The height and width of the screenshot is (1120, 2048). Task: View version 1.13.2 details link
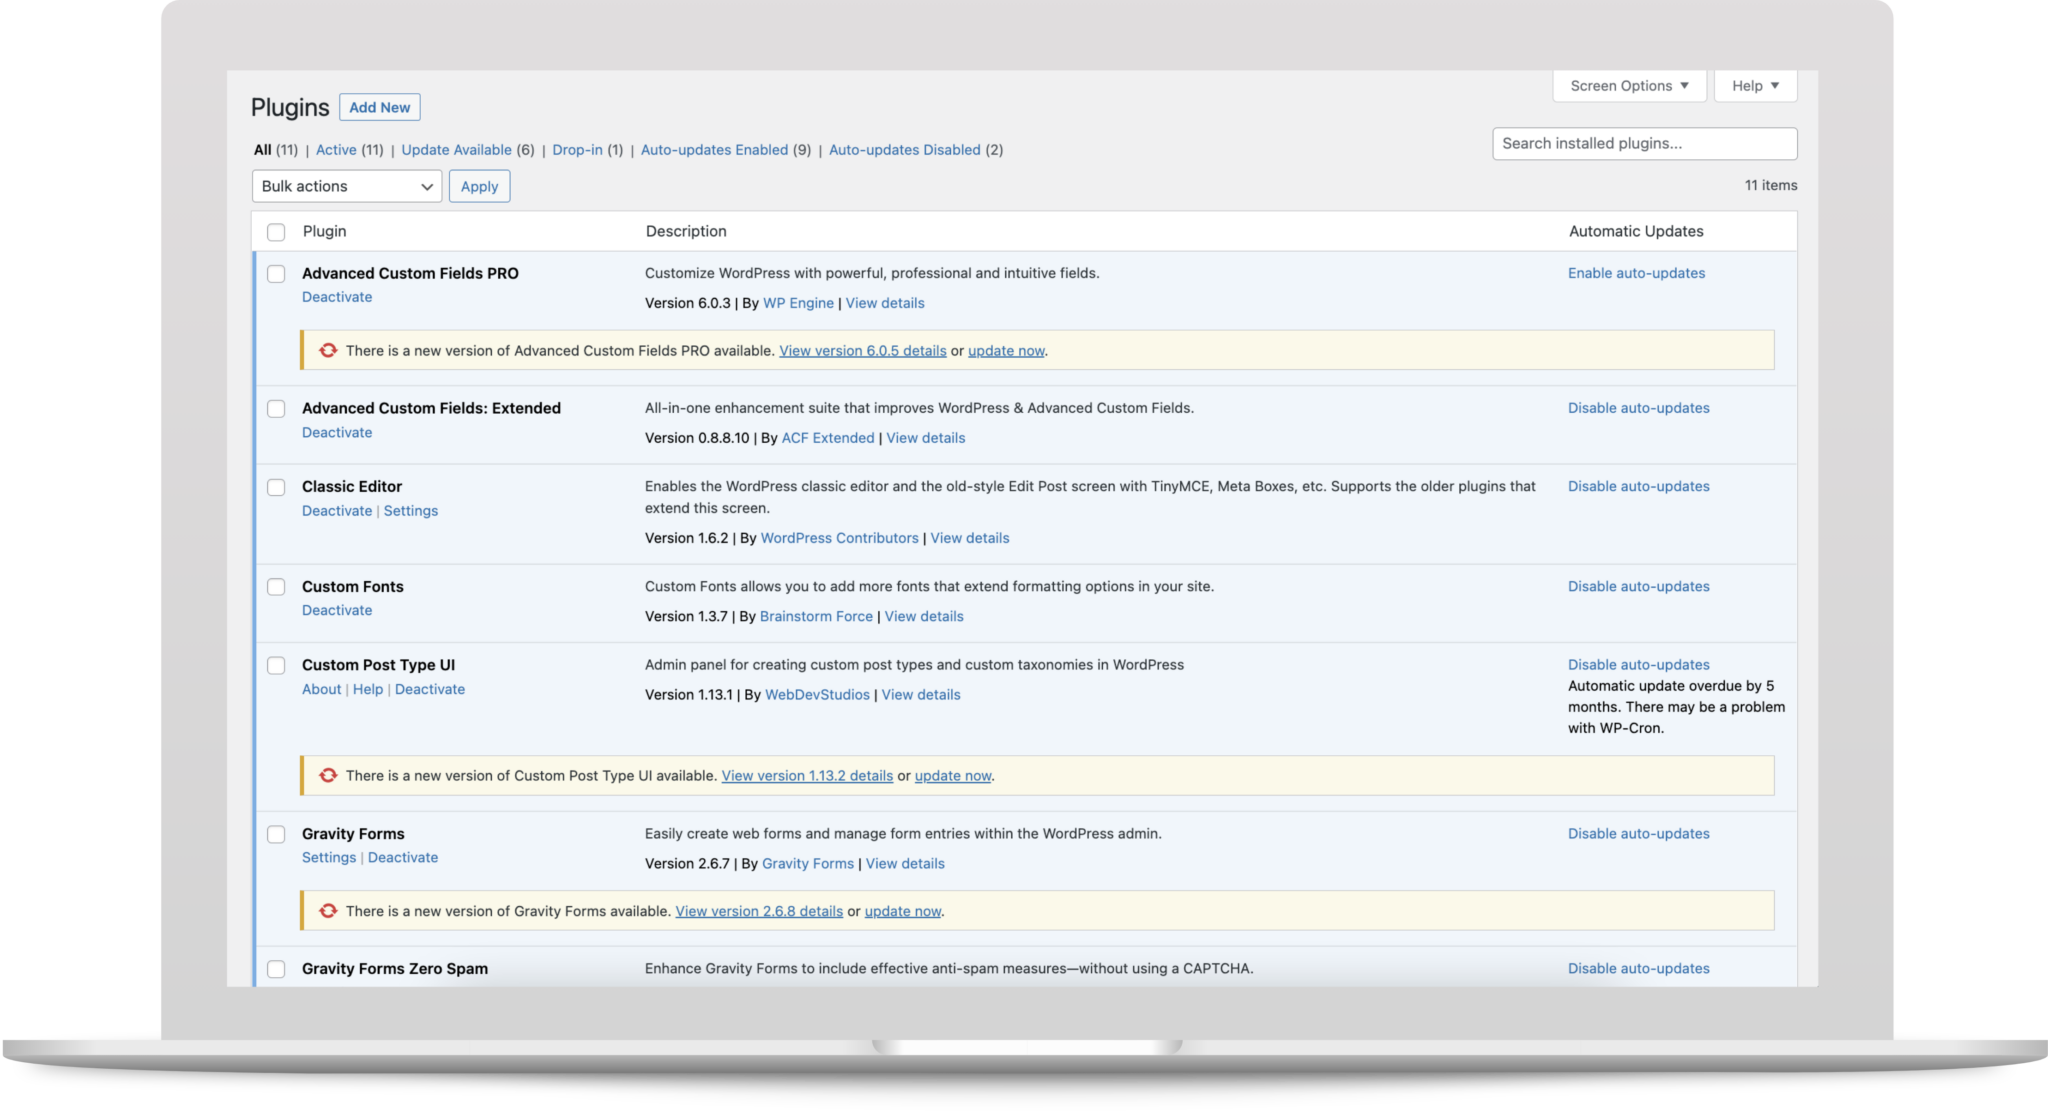tap(807, 776)
